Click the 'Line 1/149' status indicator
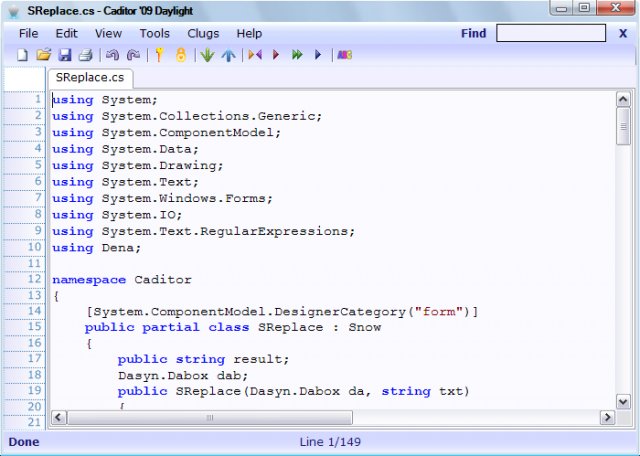Viewport: 640px width, 456px height. pos(330,442)
